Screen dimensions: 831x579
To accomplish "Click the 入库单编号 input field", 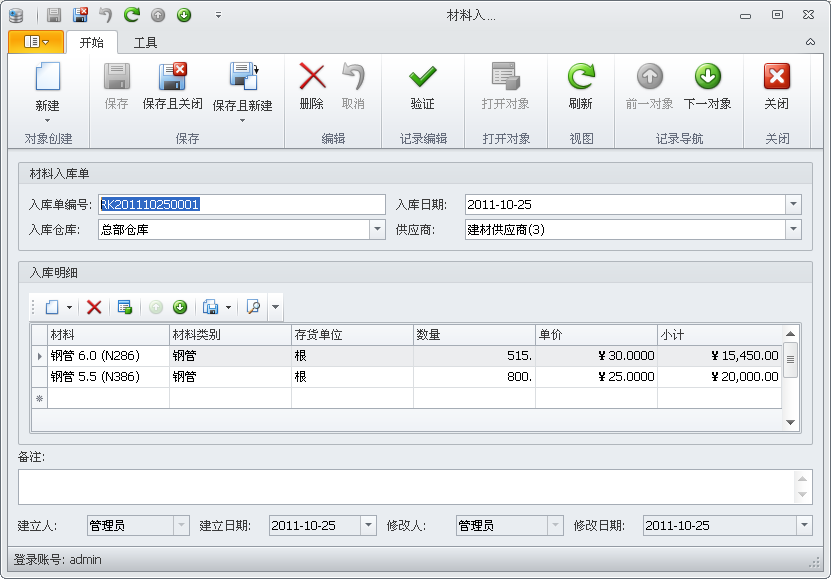I will point(242,204).
